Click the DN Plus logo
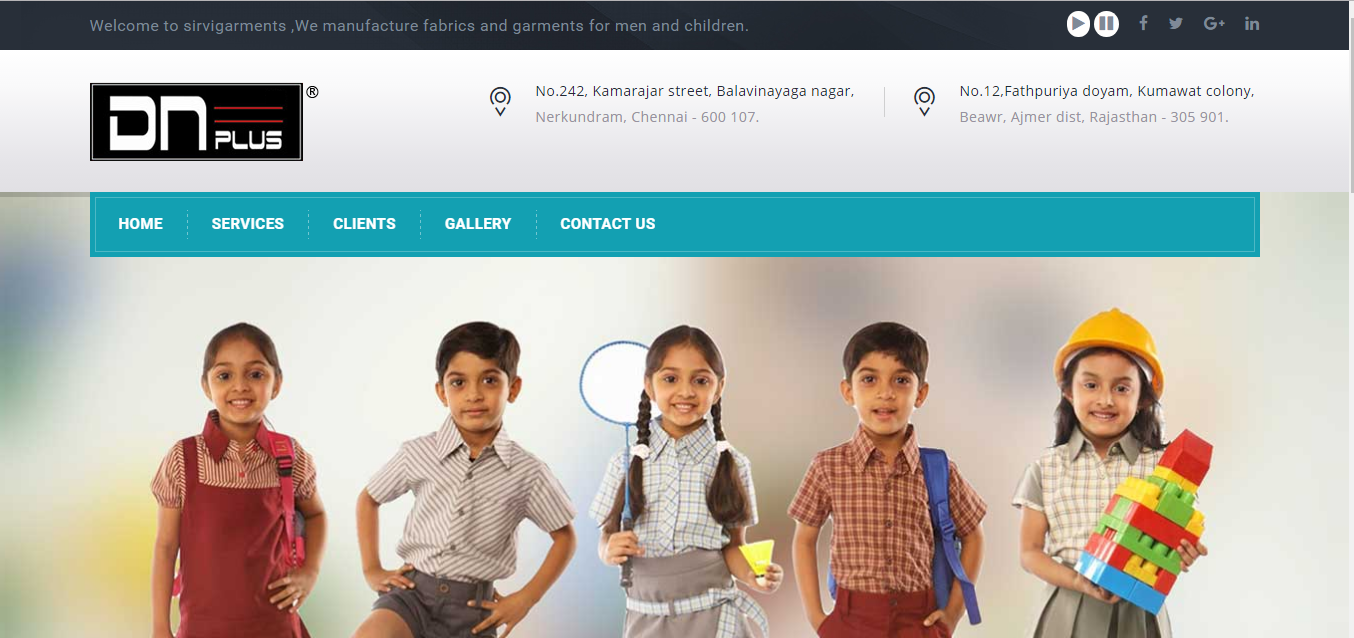1354x638 pixels. (196, 122)
